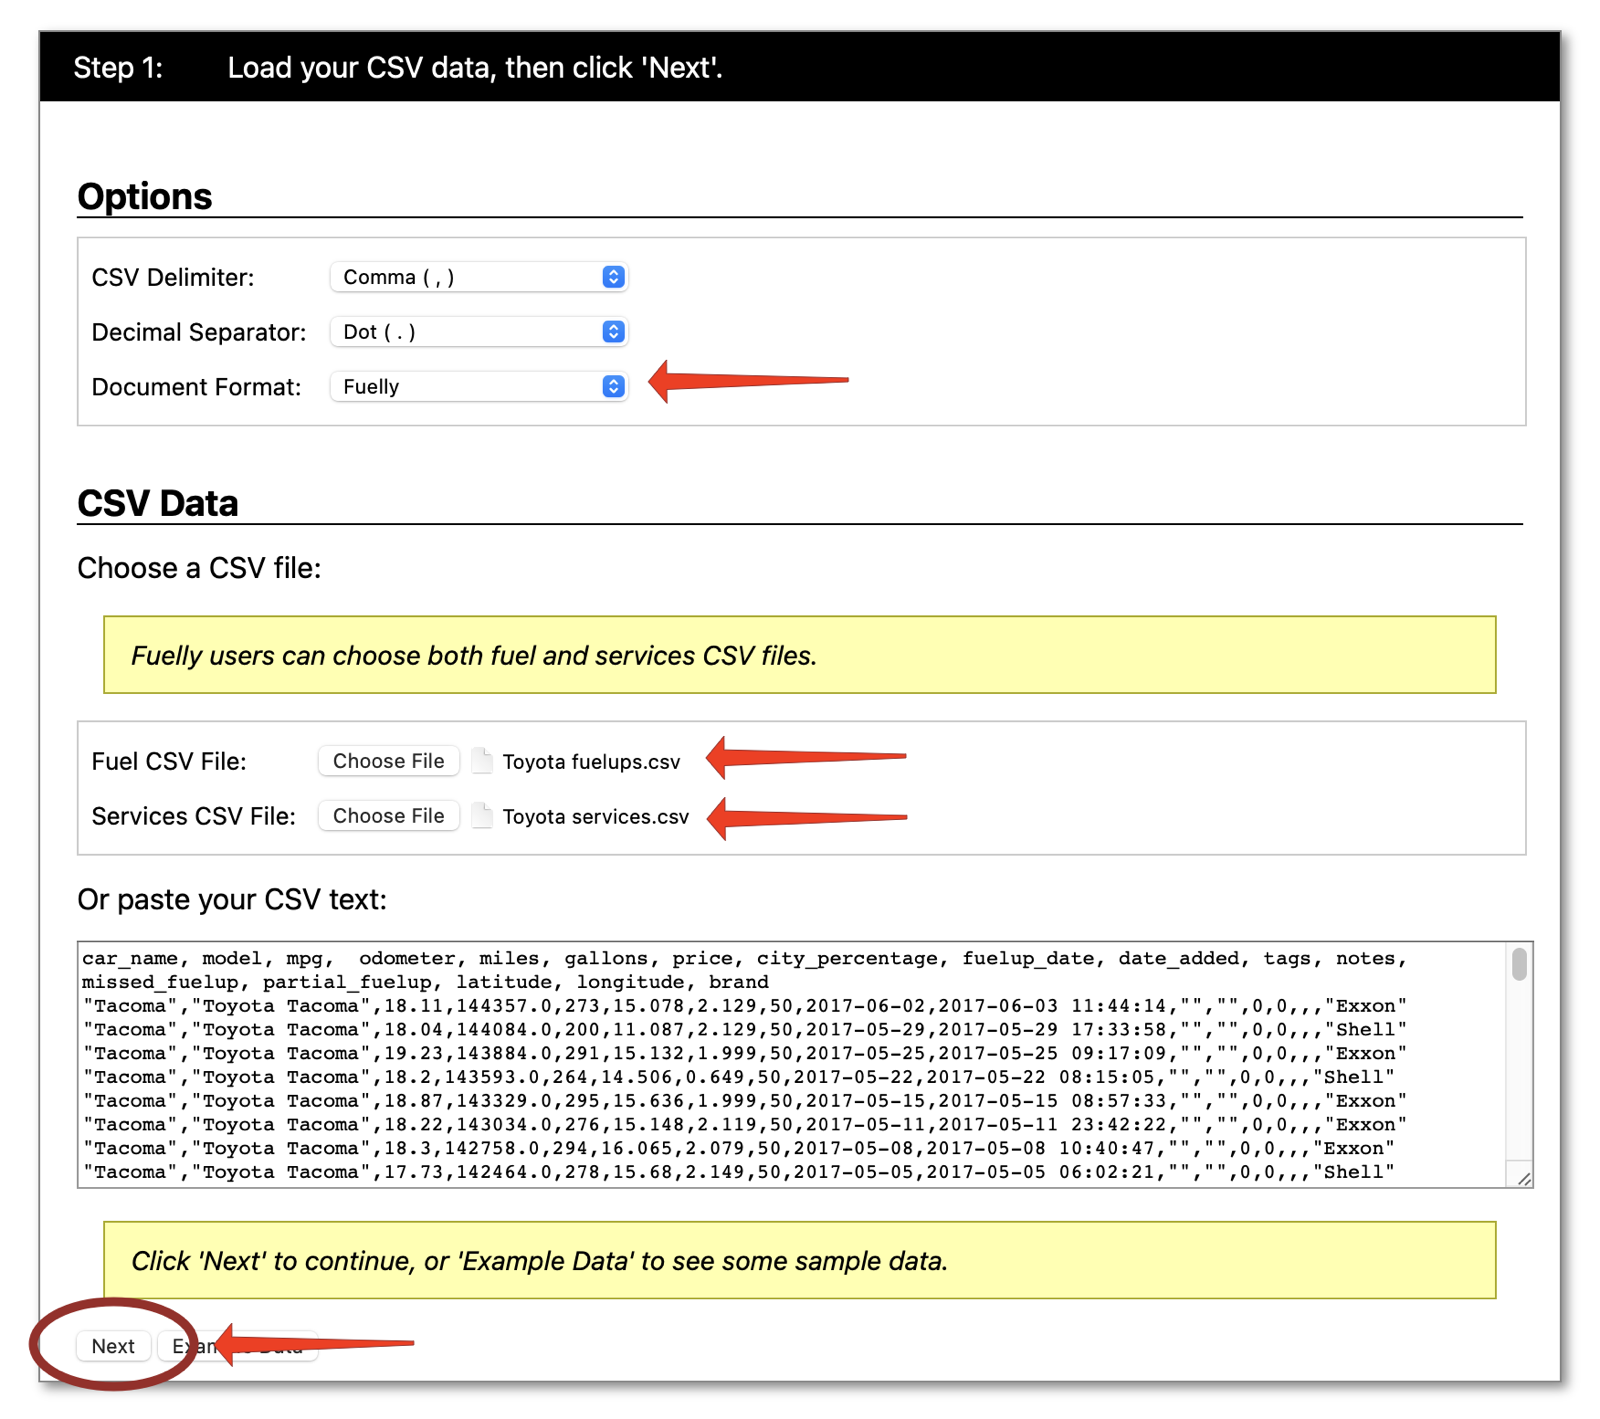The image size is (1600, 1419).
Task: Click the CSV row dated 2017-05-05
Action: click(x=739, y=1172)
